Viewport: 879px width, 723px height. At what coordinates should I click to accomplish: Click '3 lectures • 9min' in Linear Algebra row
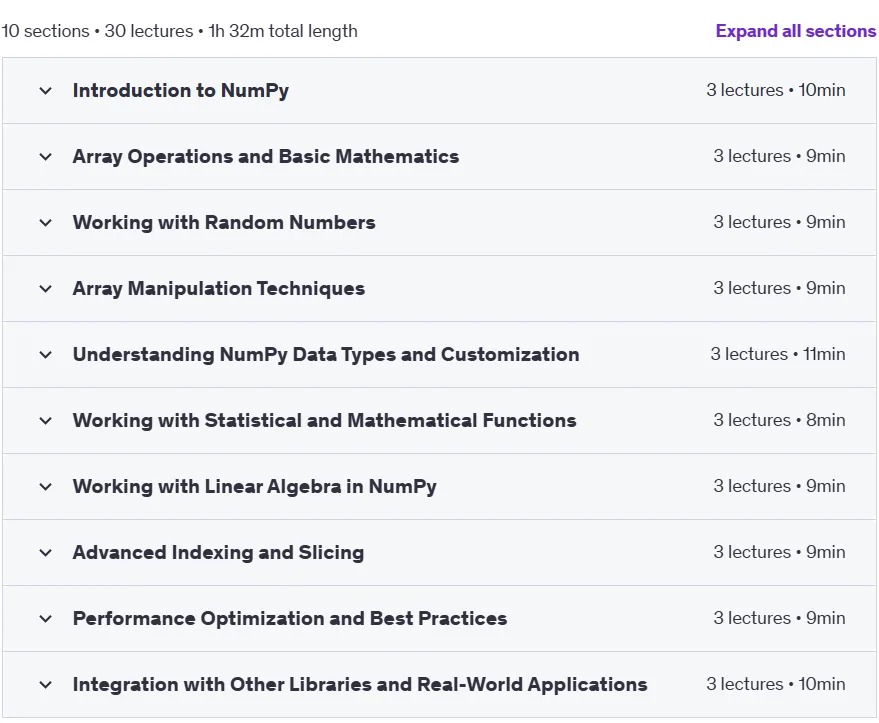779,486
